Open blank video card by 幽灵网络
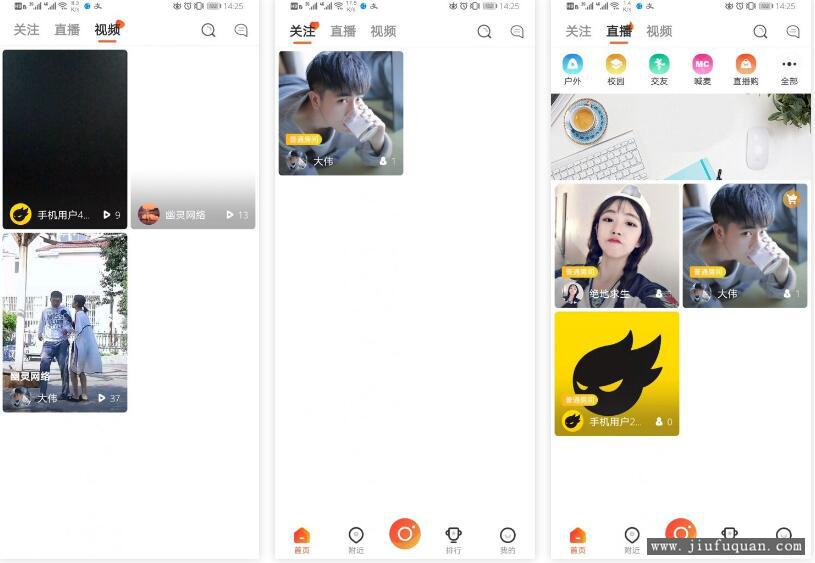Image resolution: width=815 pixels, height=563 pixels. tap(193, 139)
